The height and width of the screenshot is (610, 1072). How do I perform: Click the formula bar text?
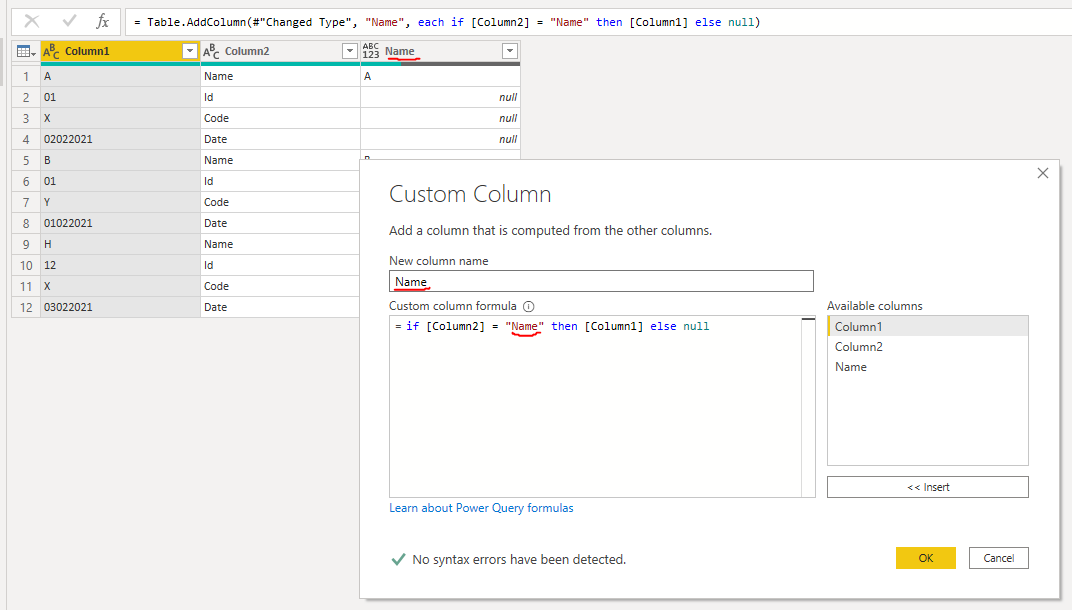[x=447, y=22]
